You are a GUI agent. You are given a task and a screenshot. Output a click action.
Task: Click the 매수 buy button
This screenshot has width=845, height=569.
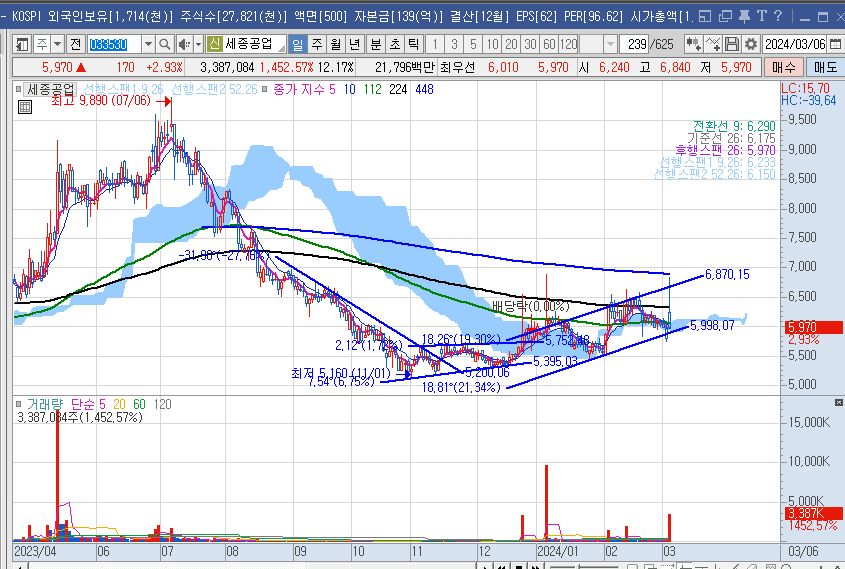784,67
